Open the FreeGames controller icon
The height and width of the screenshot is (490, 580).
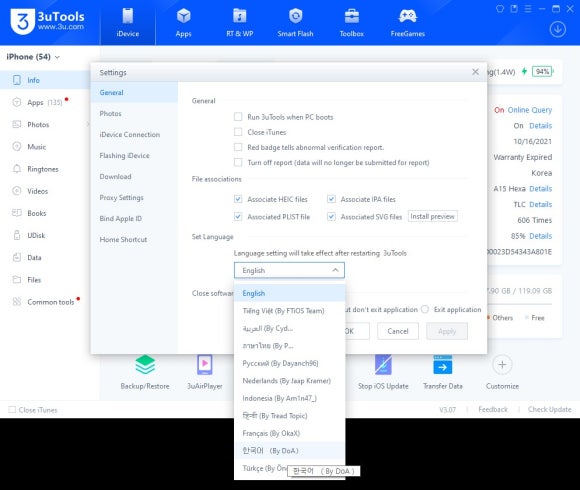[x=408, y=16]
